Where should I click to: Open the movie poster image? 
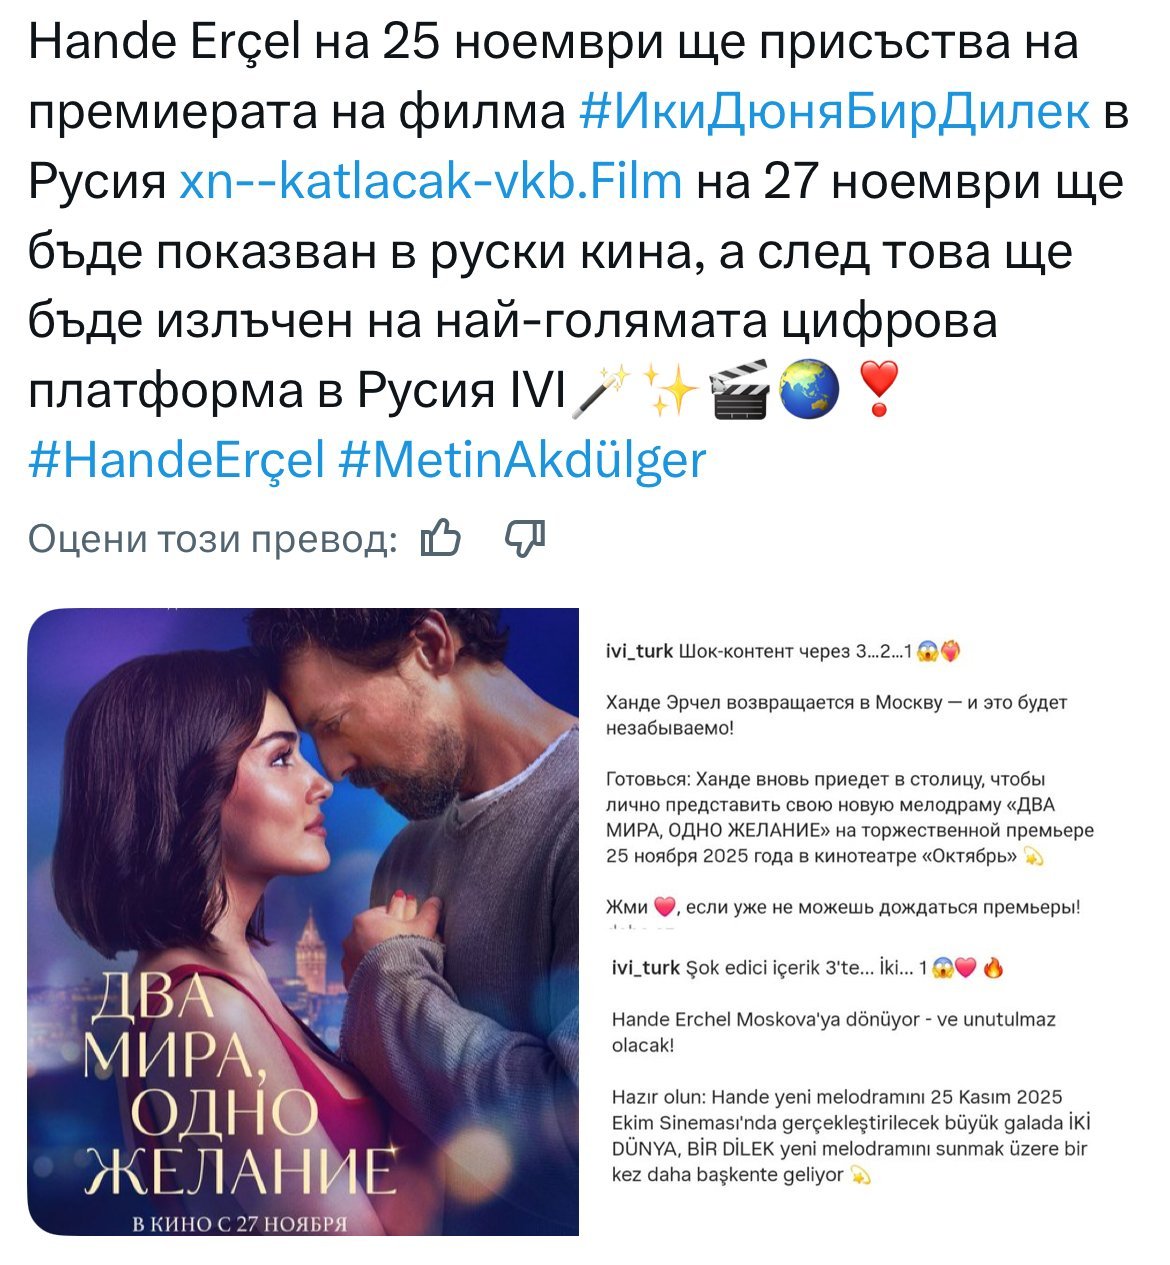[303, 921]
